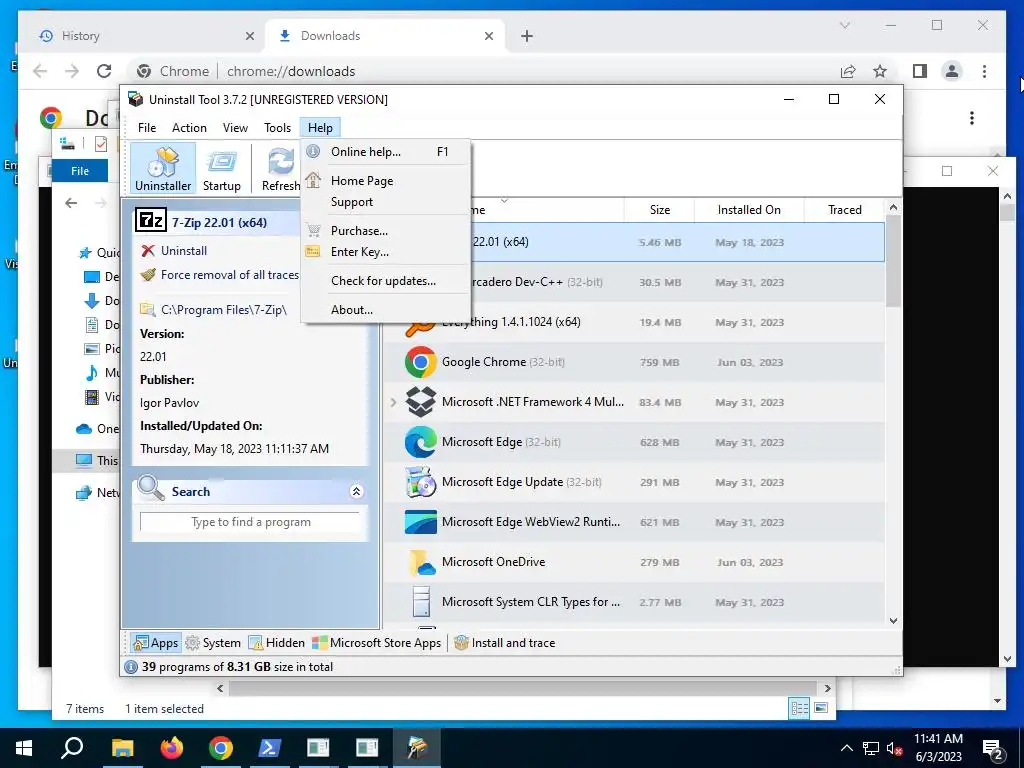This screenshot has width=1024, height=768.
Task: Bookmark this page with star icon
Action: 880,71
